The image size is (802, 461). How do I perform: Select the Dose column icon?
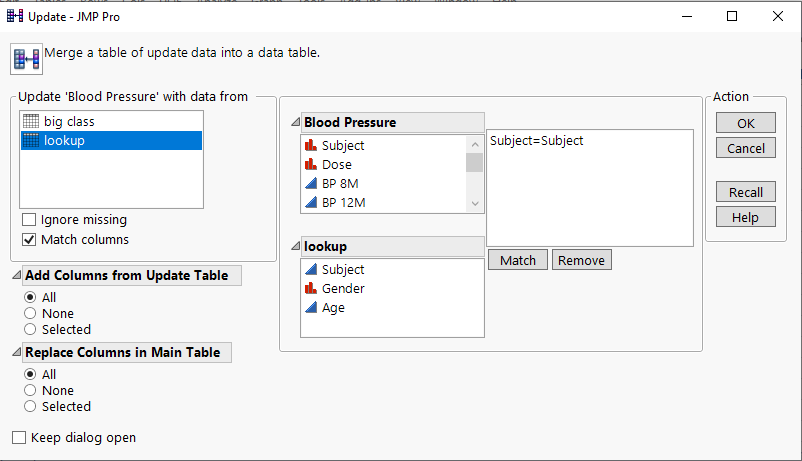pos(310,165)
